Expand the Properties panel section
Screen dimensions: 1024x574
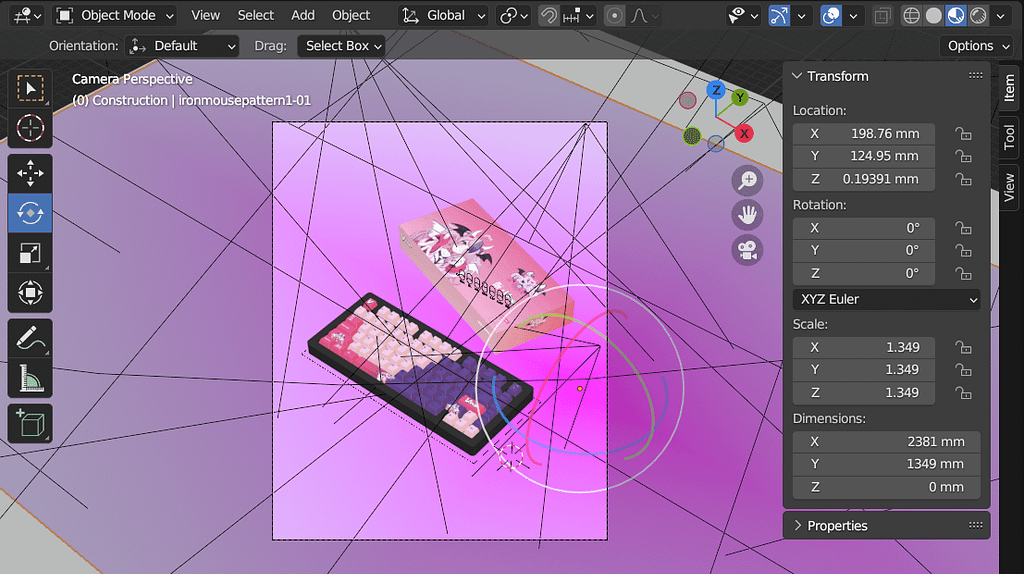pyautogui.click(x=837, y=525)
